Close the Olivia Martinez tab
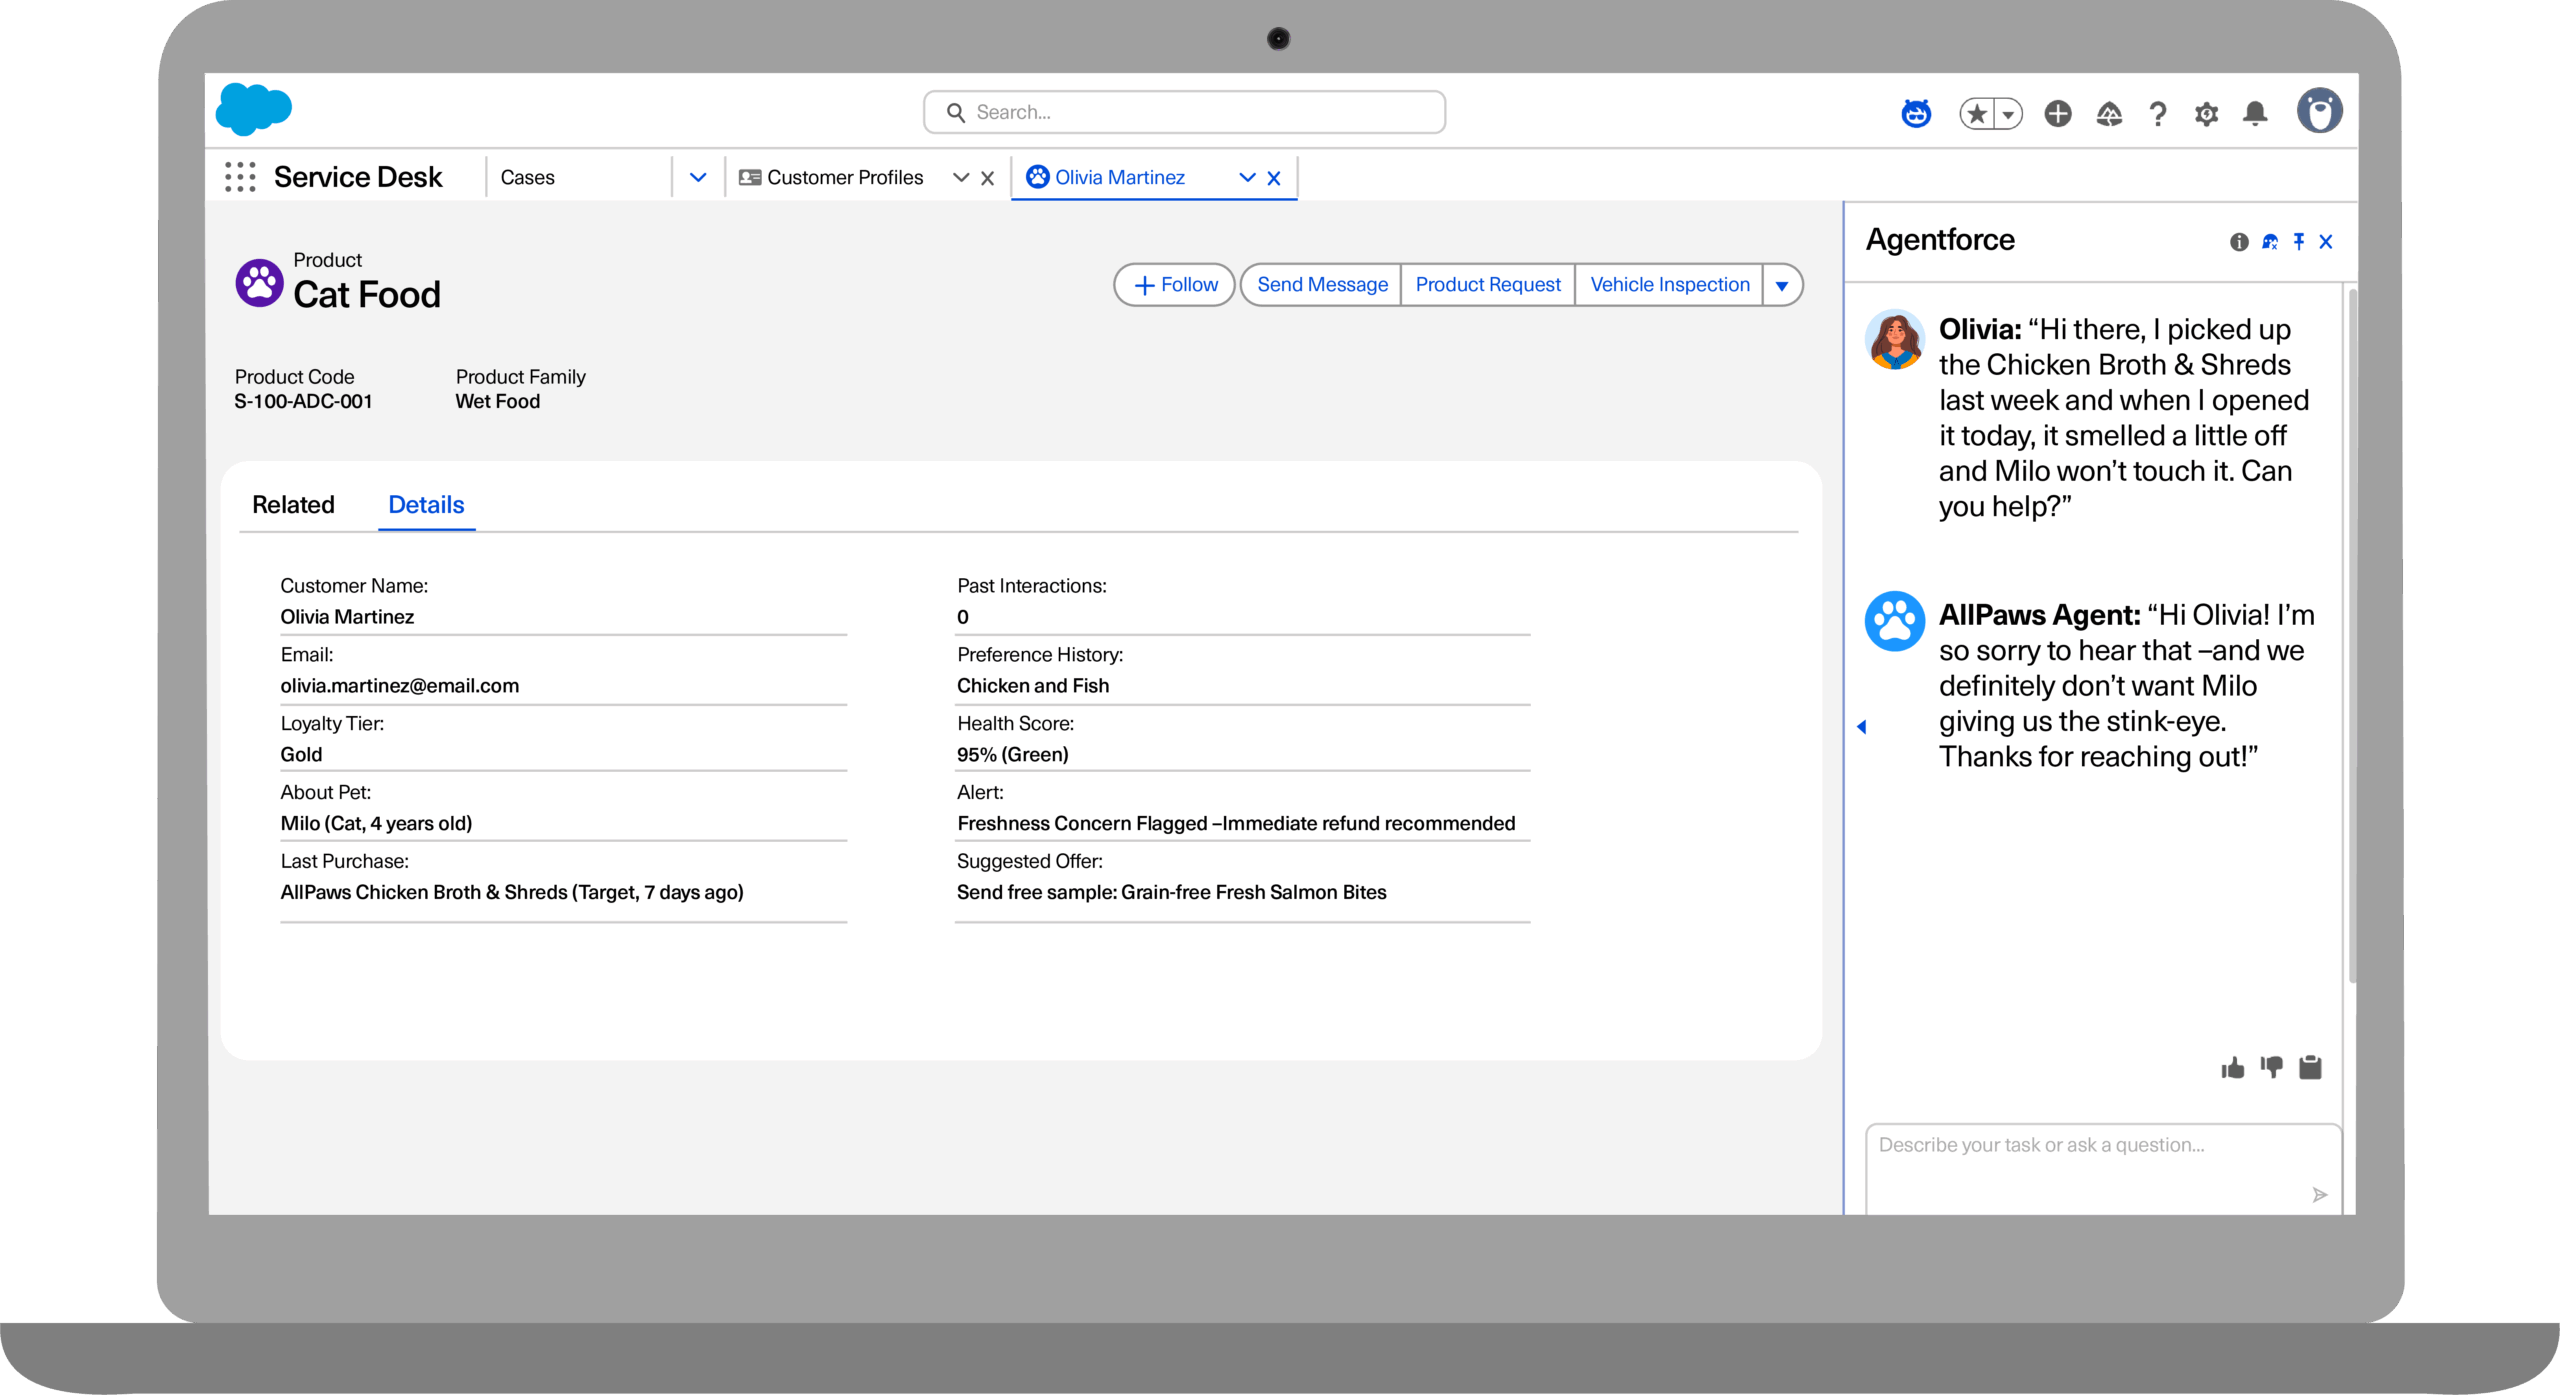The height and width of the screenshot is (1395, 2560). 1274,178
